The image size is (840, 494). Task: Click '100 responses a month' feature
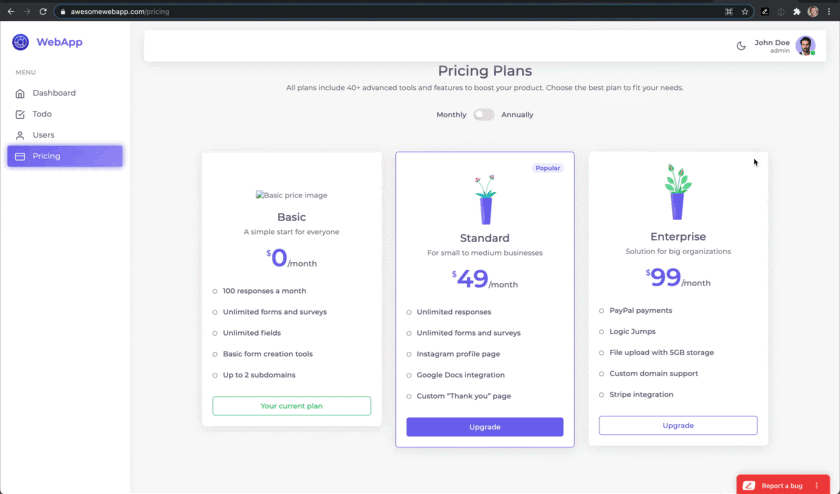[265, 291]
